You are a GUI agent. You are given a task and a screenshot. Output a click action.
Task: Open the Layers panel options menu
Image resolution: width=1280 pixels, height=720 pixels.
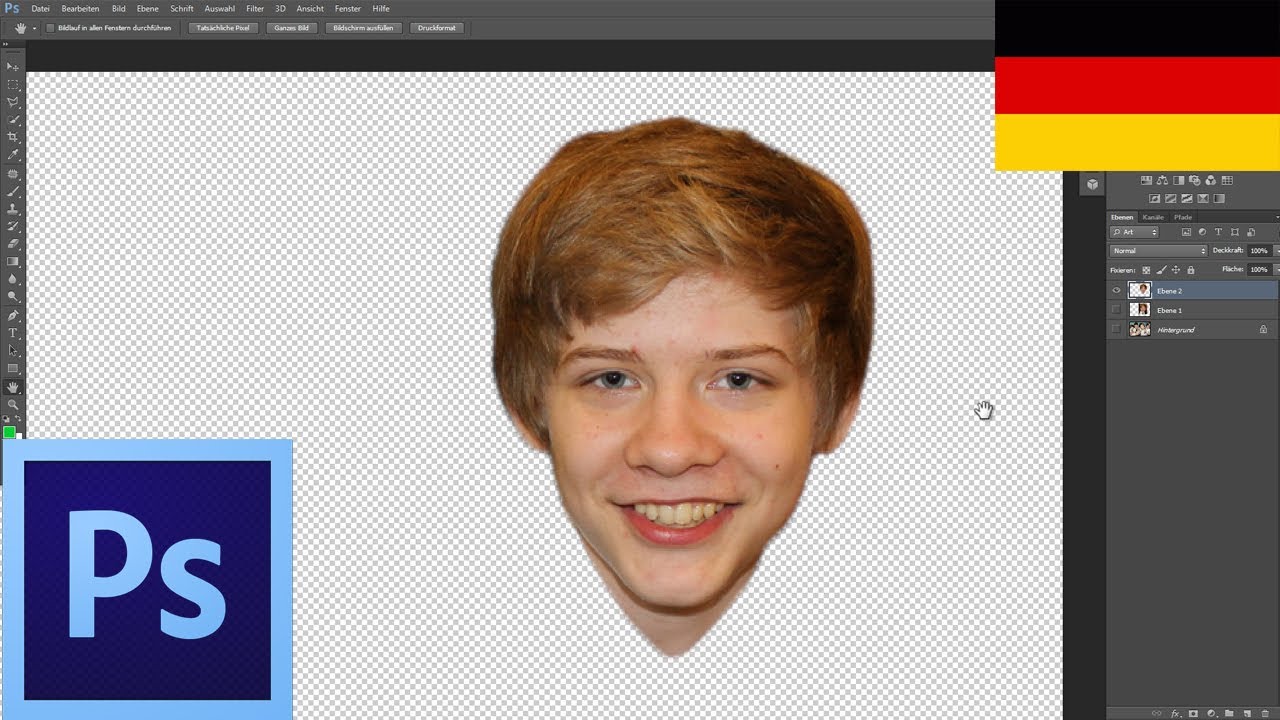point(1277,217)
